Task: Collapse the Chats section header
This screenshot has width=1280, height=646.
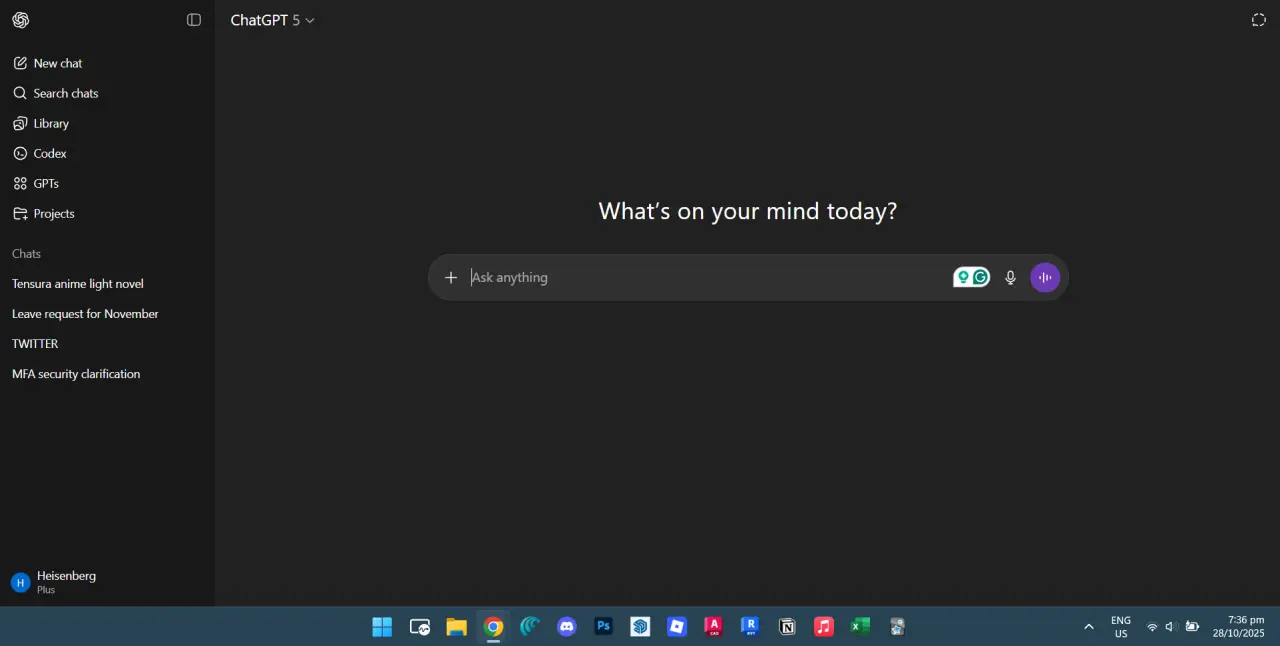Action: pyautogui.click(x=27, y=254)
